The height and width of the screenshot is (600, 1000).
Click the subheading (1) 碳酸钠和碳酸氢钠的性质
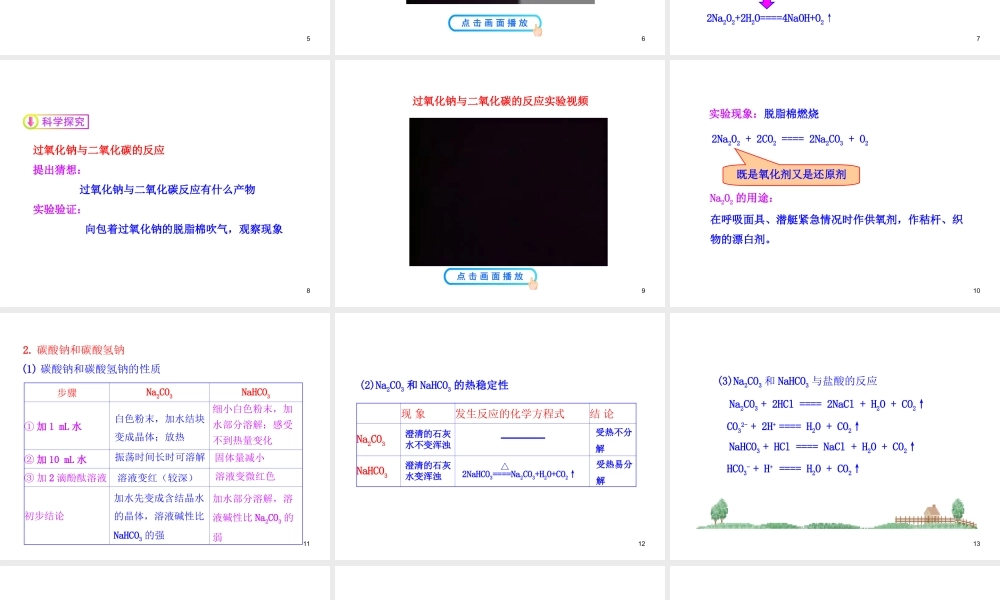pyautogui.click(x=91, y=369)
